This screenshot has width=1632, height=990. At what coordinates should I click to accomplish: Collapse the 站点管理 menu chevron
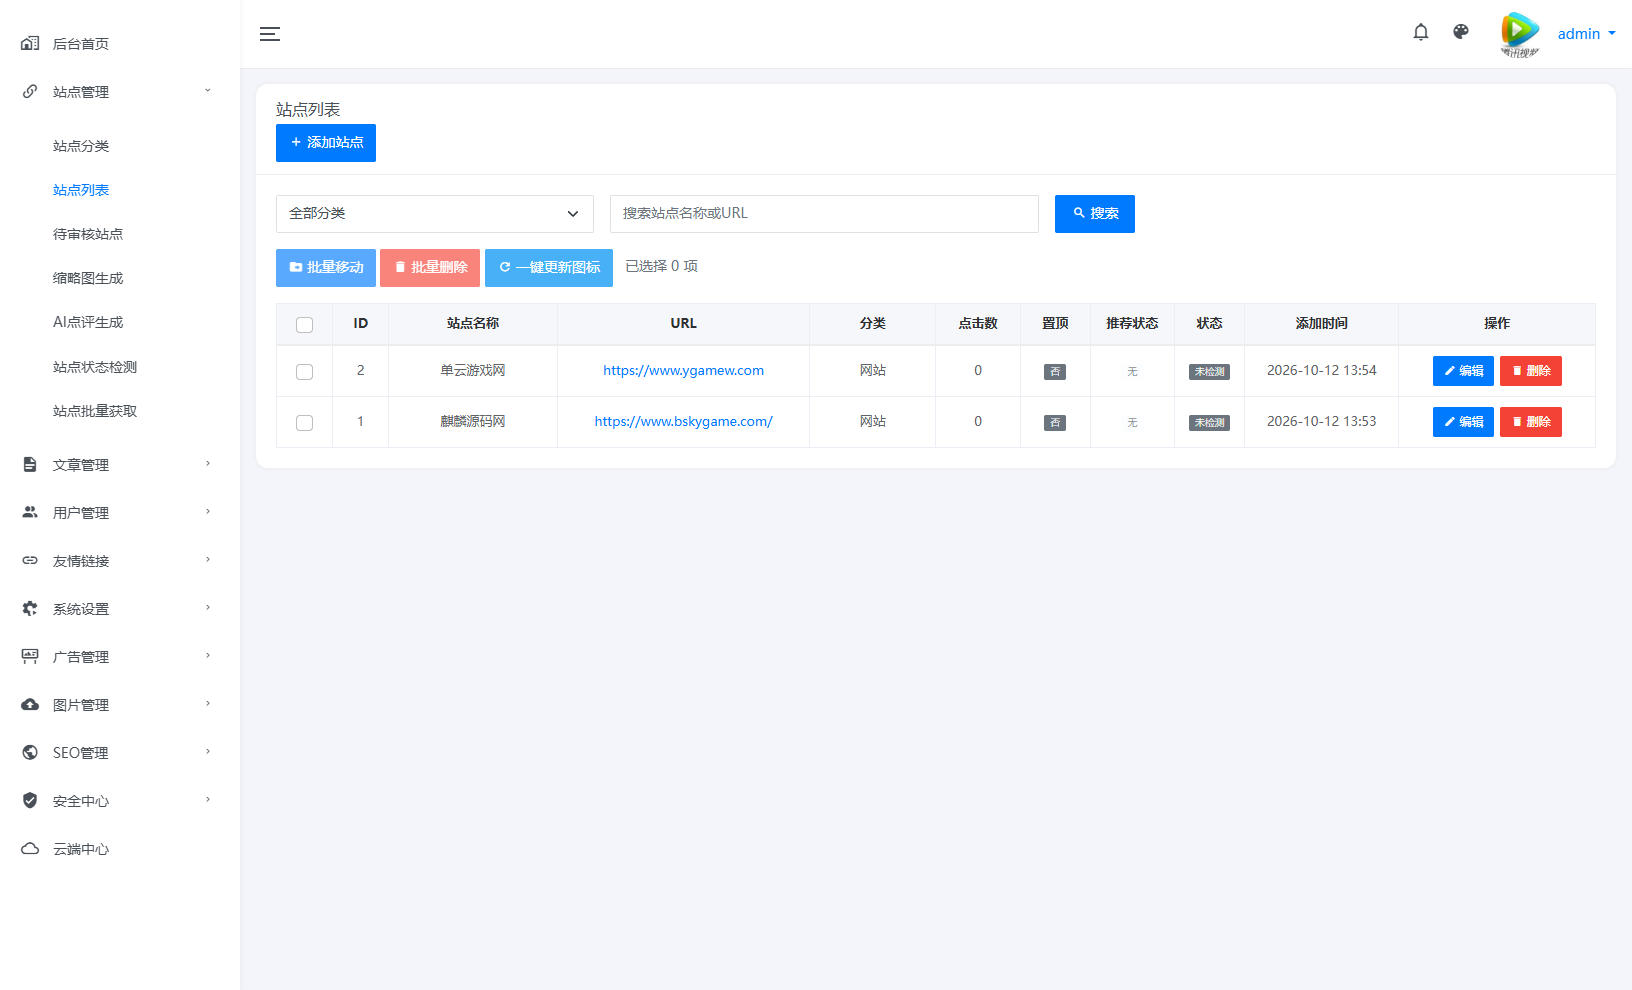(x=208, y=91)
